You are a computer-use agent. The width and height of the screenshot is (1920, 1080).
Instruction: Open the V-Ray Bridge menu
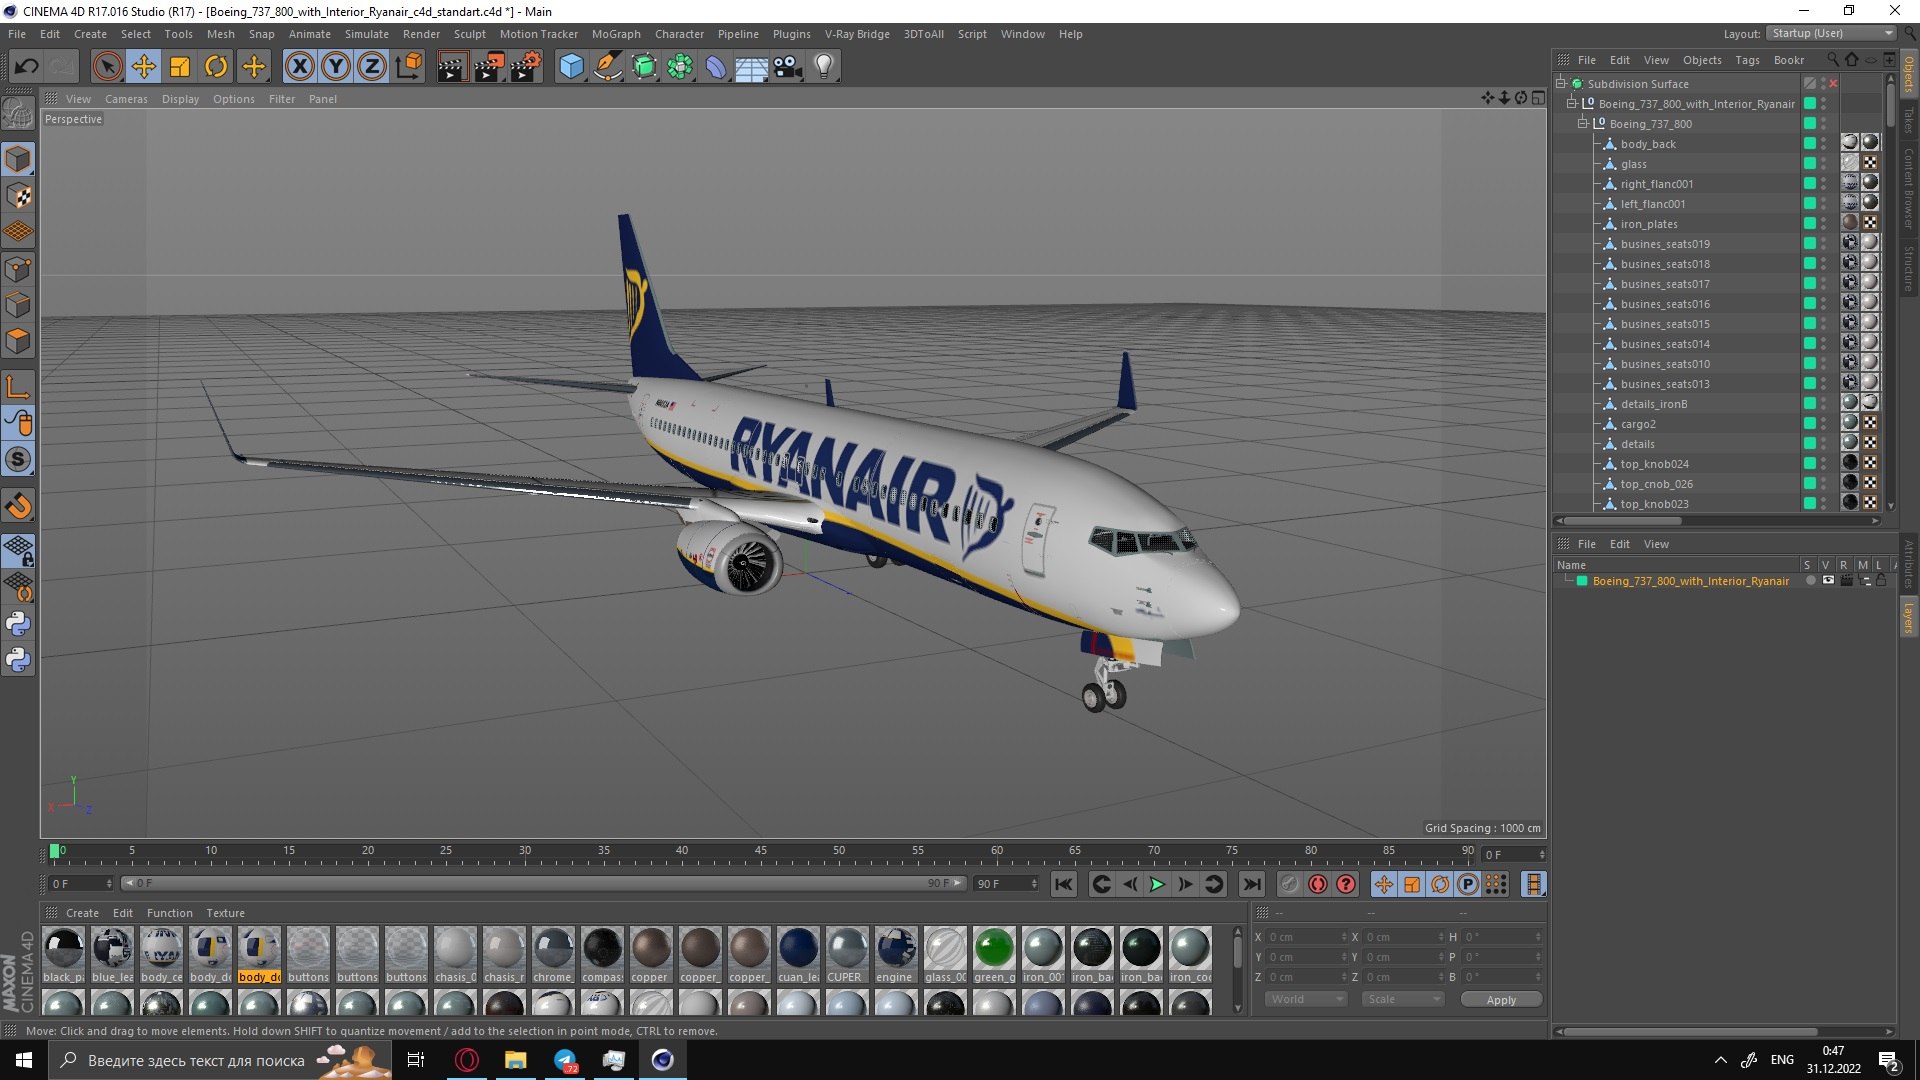click(857, 34)
